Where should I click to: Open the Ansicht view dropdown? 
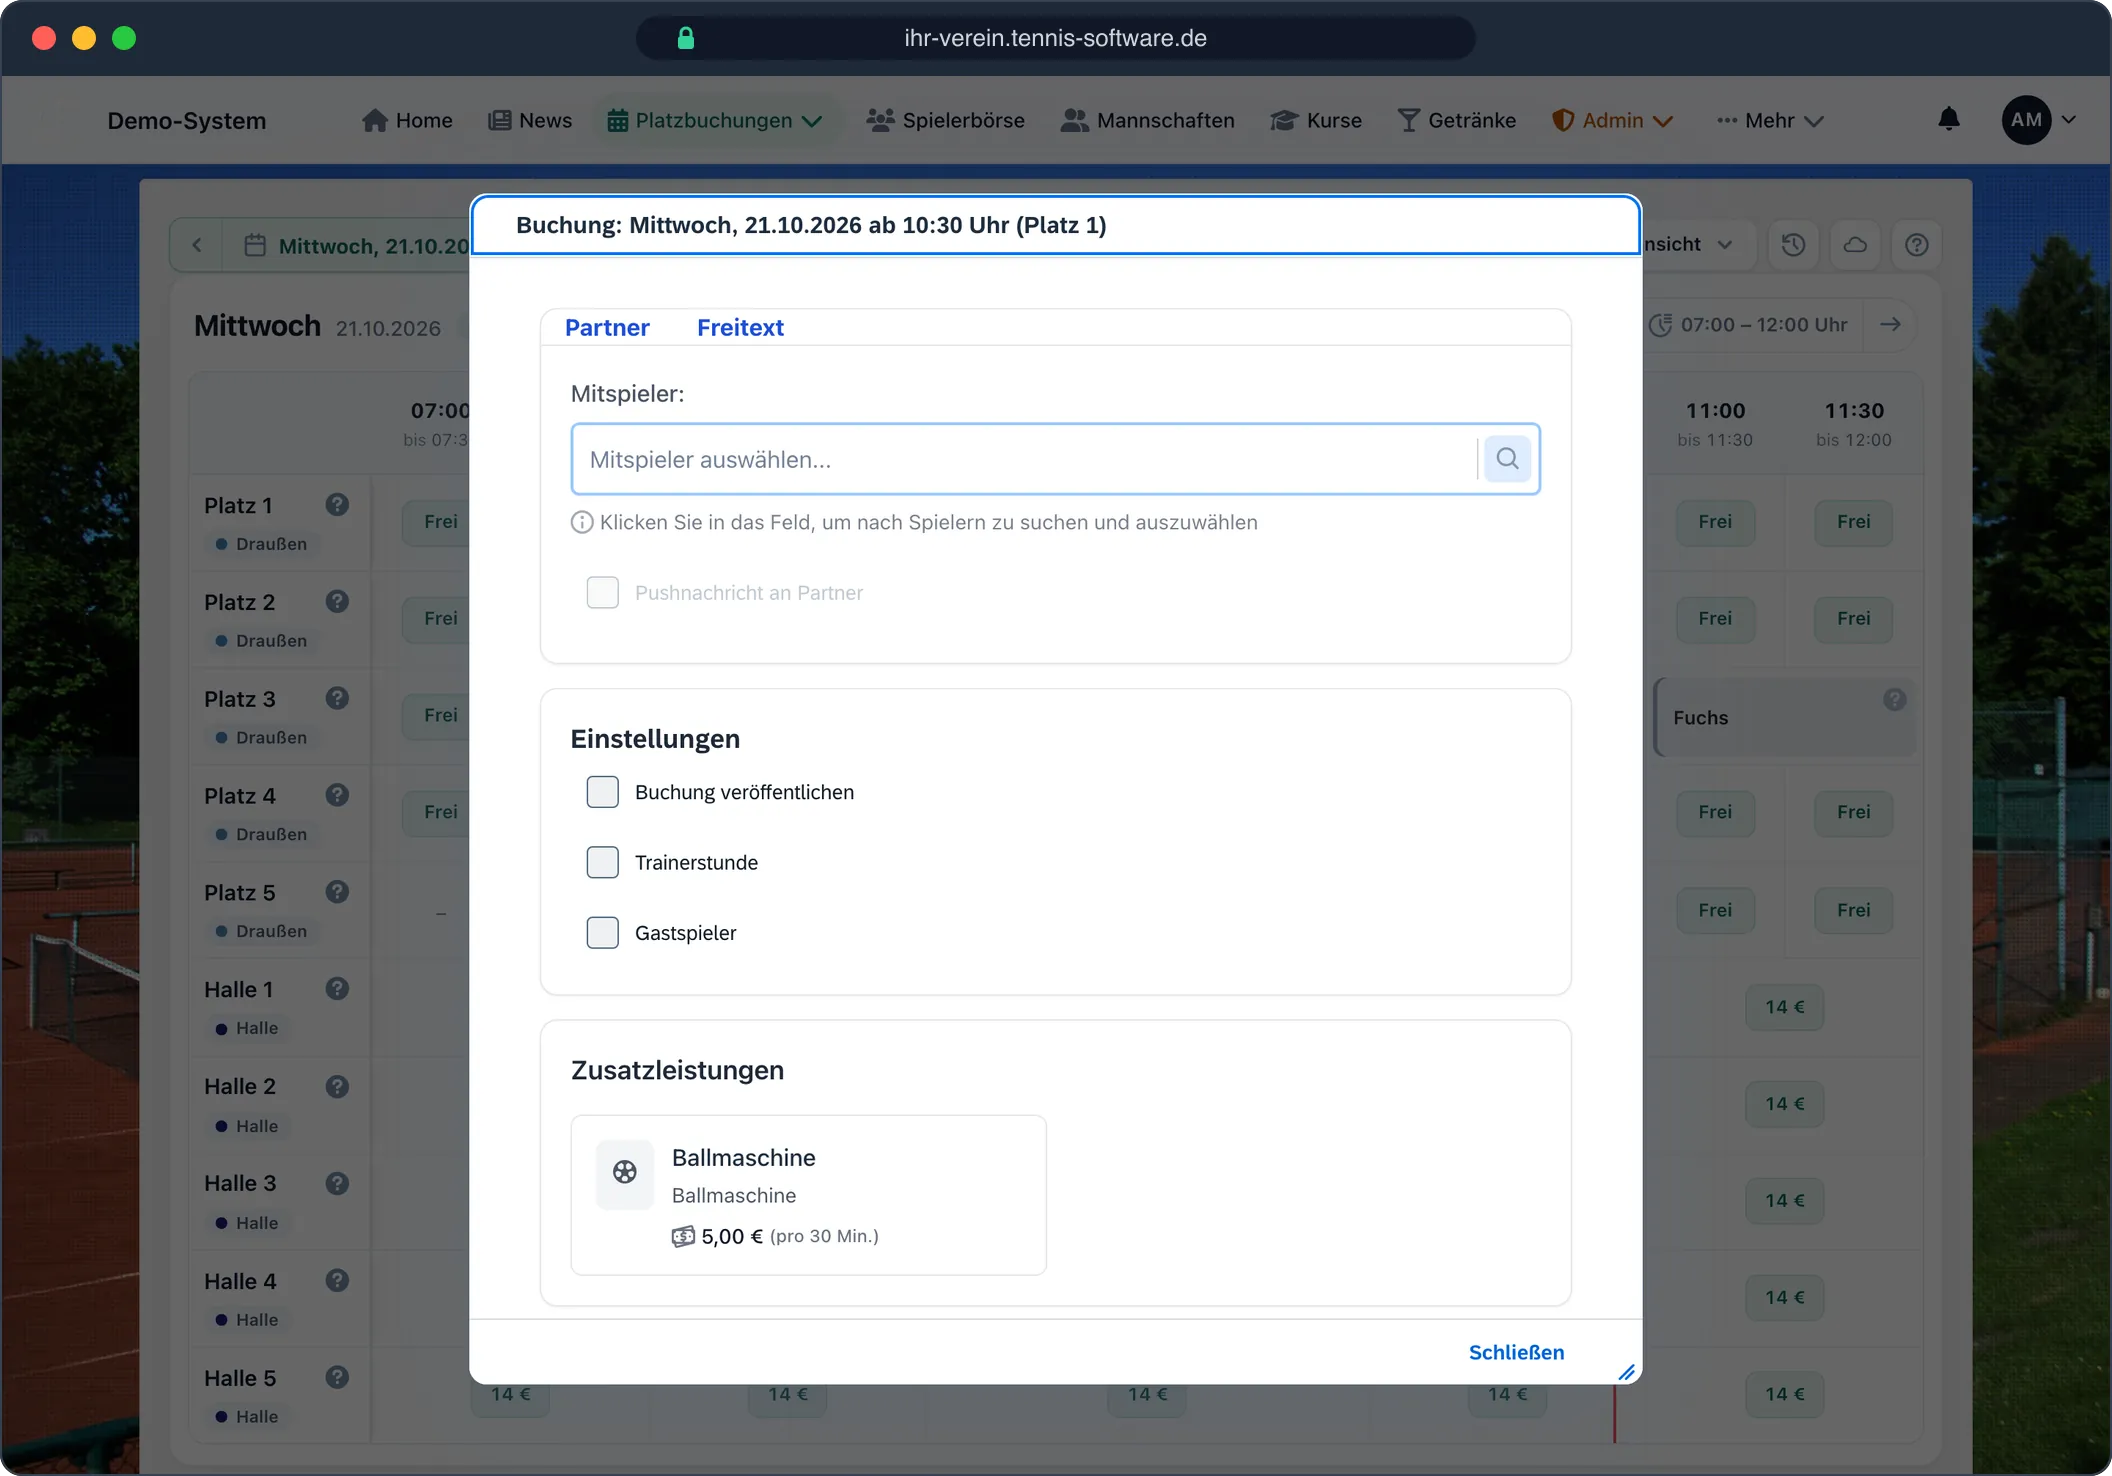(x=1689, y=244)
